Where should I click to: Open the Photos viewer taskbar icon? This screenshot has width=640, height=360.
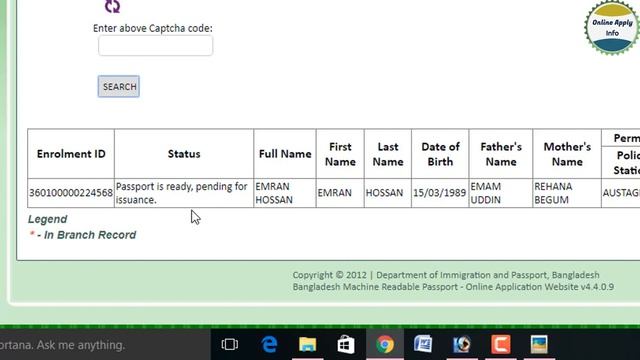(x=539, y=344)
